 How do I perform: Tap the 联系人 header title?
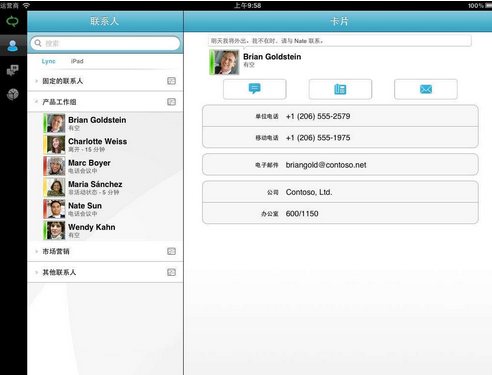(x=104, y=21)
